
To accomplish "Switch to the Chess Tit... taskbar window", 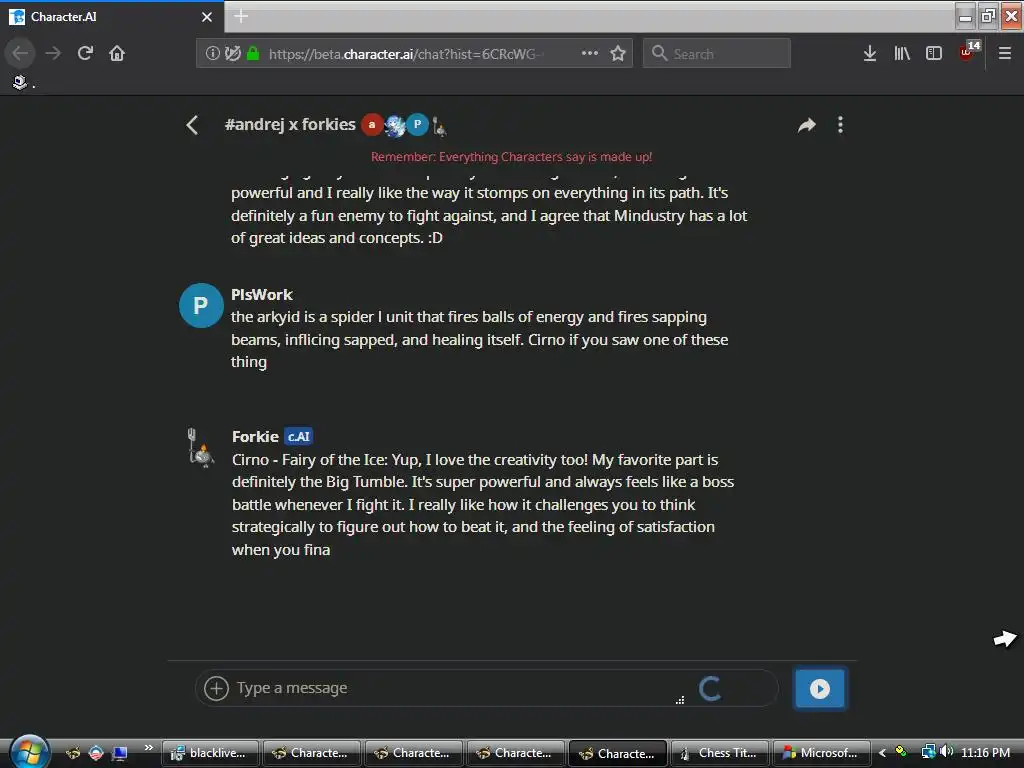I will click(720, 753).
